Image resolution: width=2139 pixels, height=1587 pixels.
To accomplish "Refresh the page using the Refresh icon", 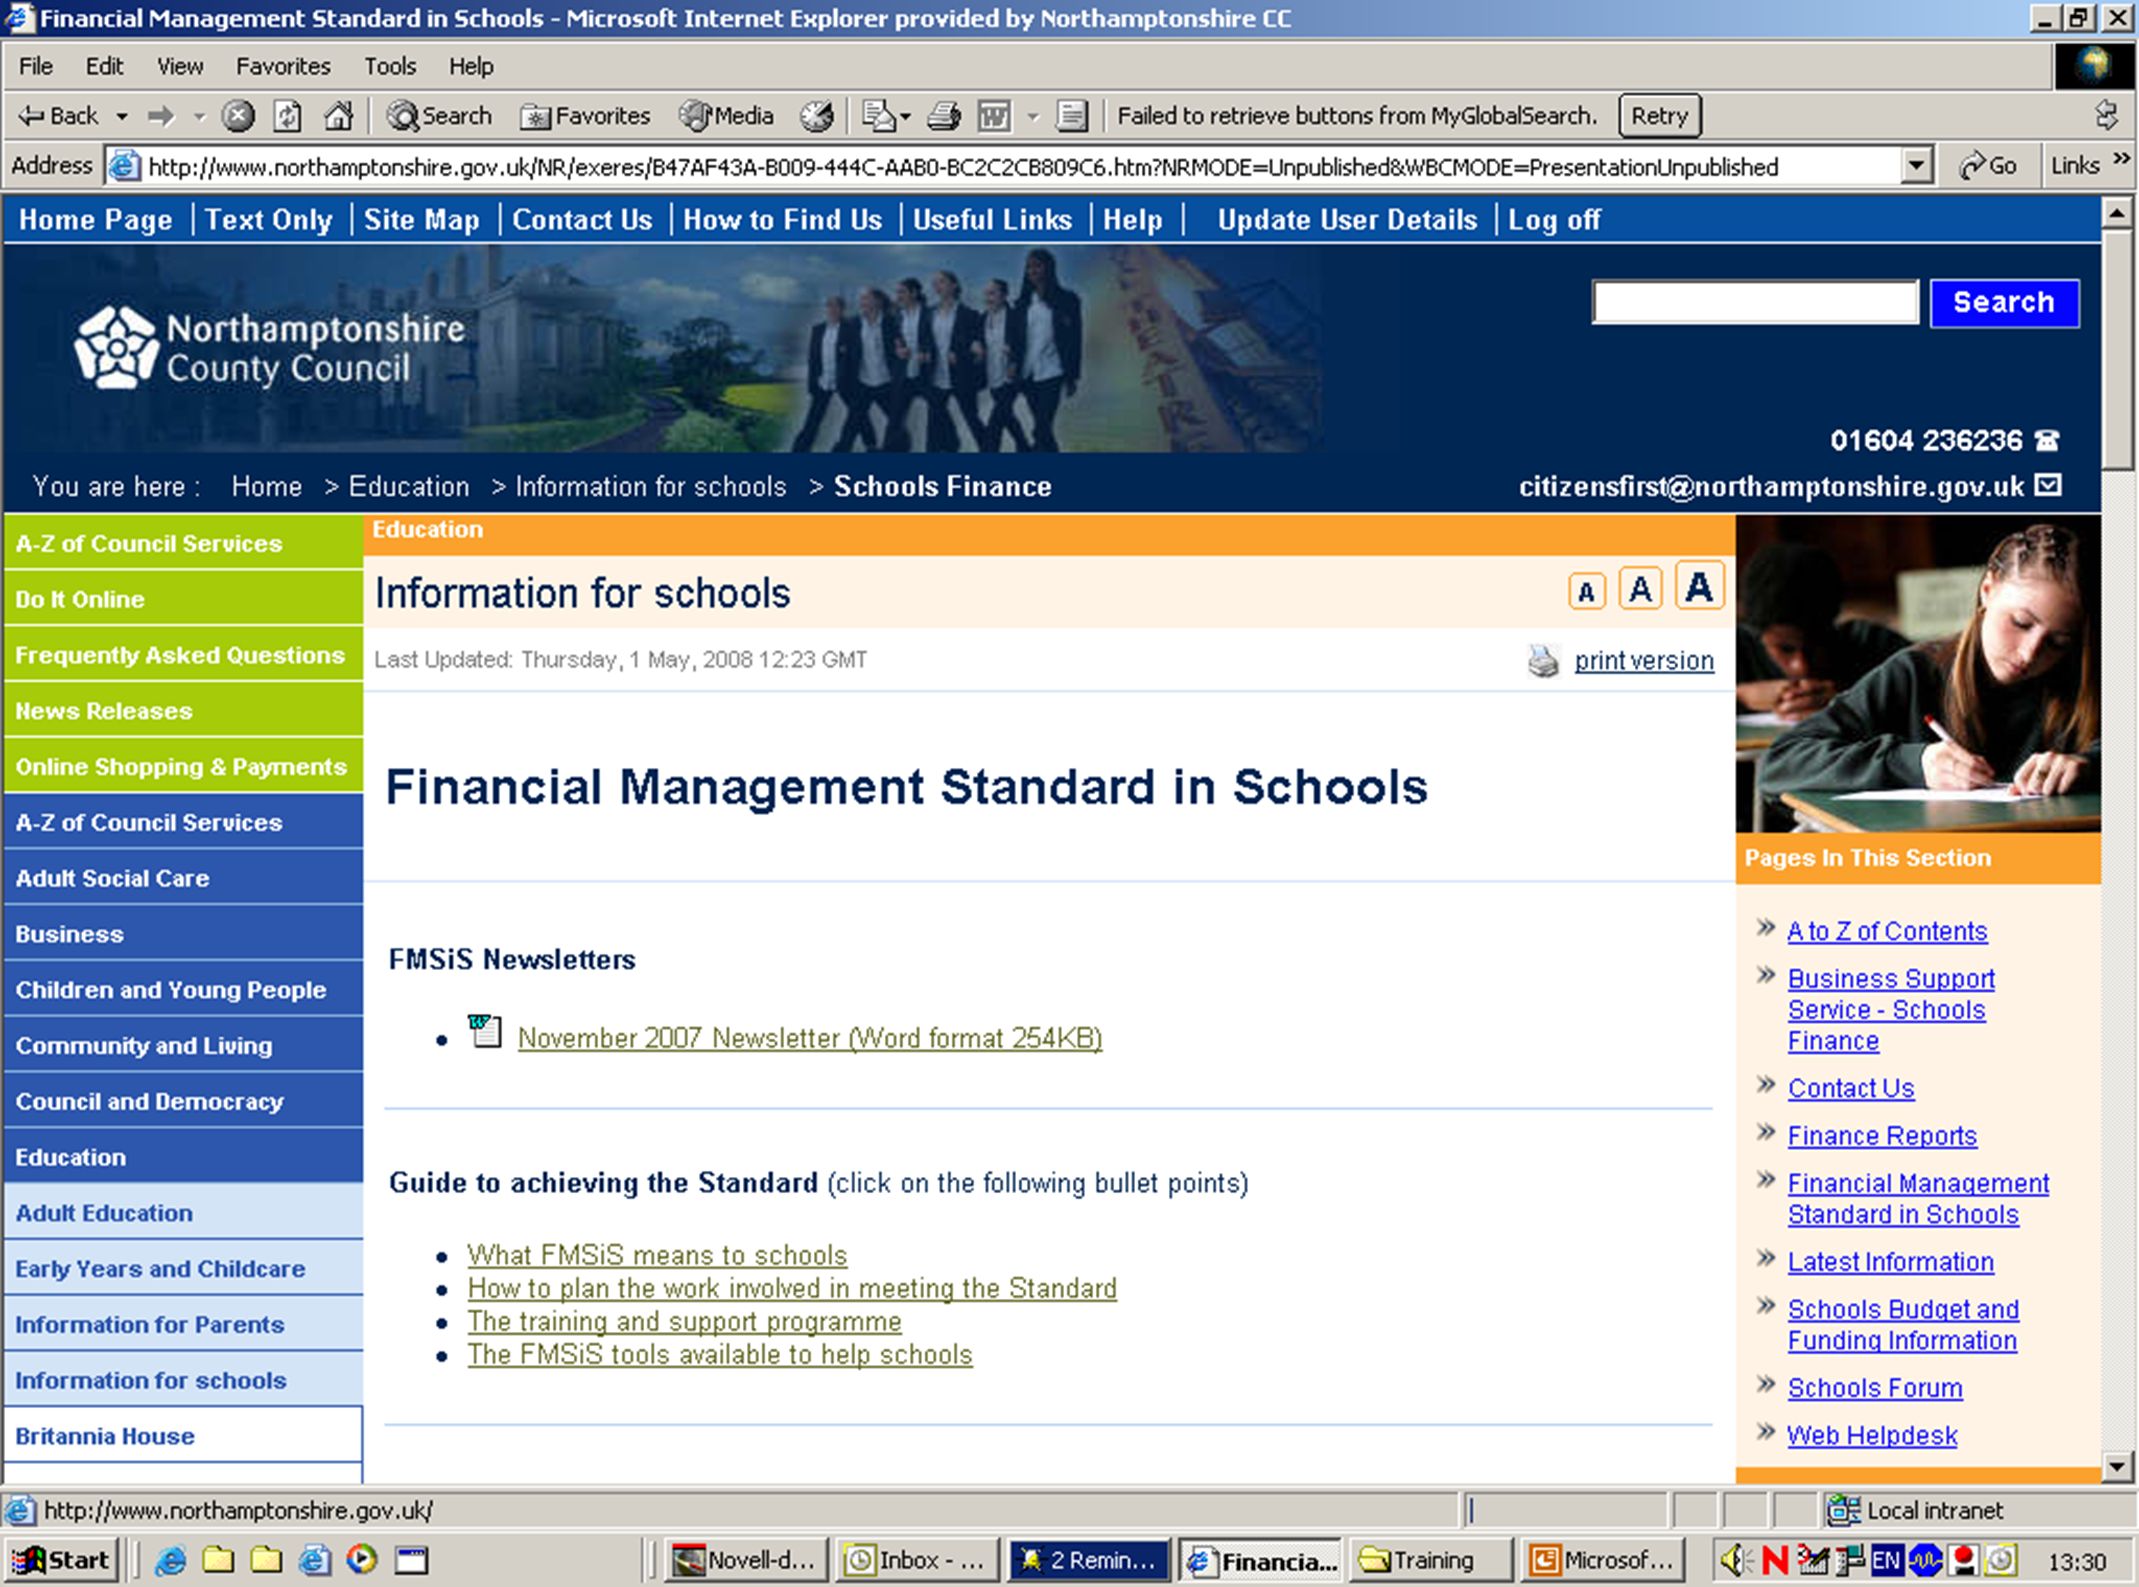I will [x=288, y=116].
